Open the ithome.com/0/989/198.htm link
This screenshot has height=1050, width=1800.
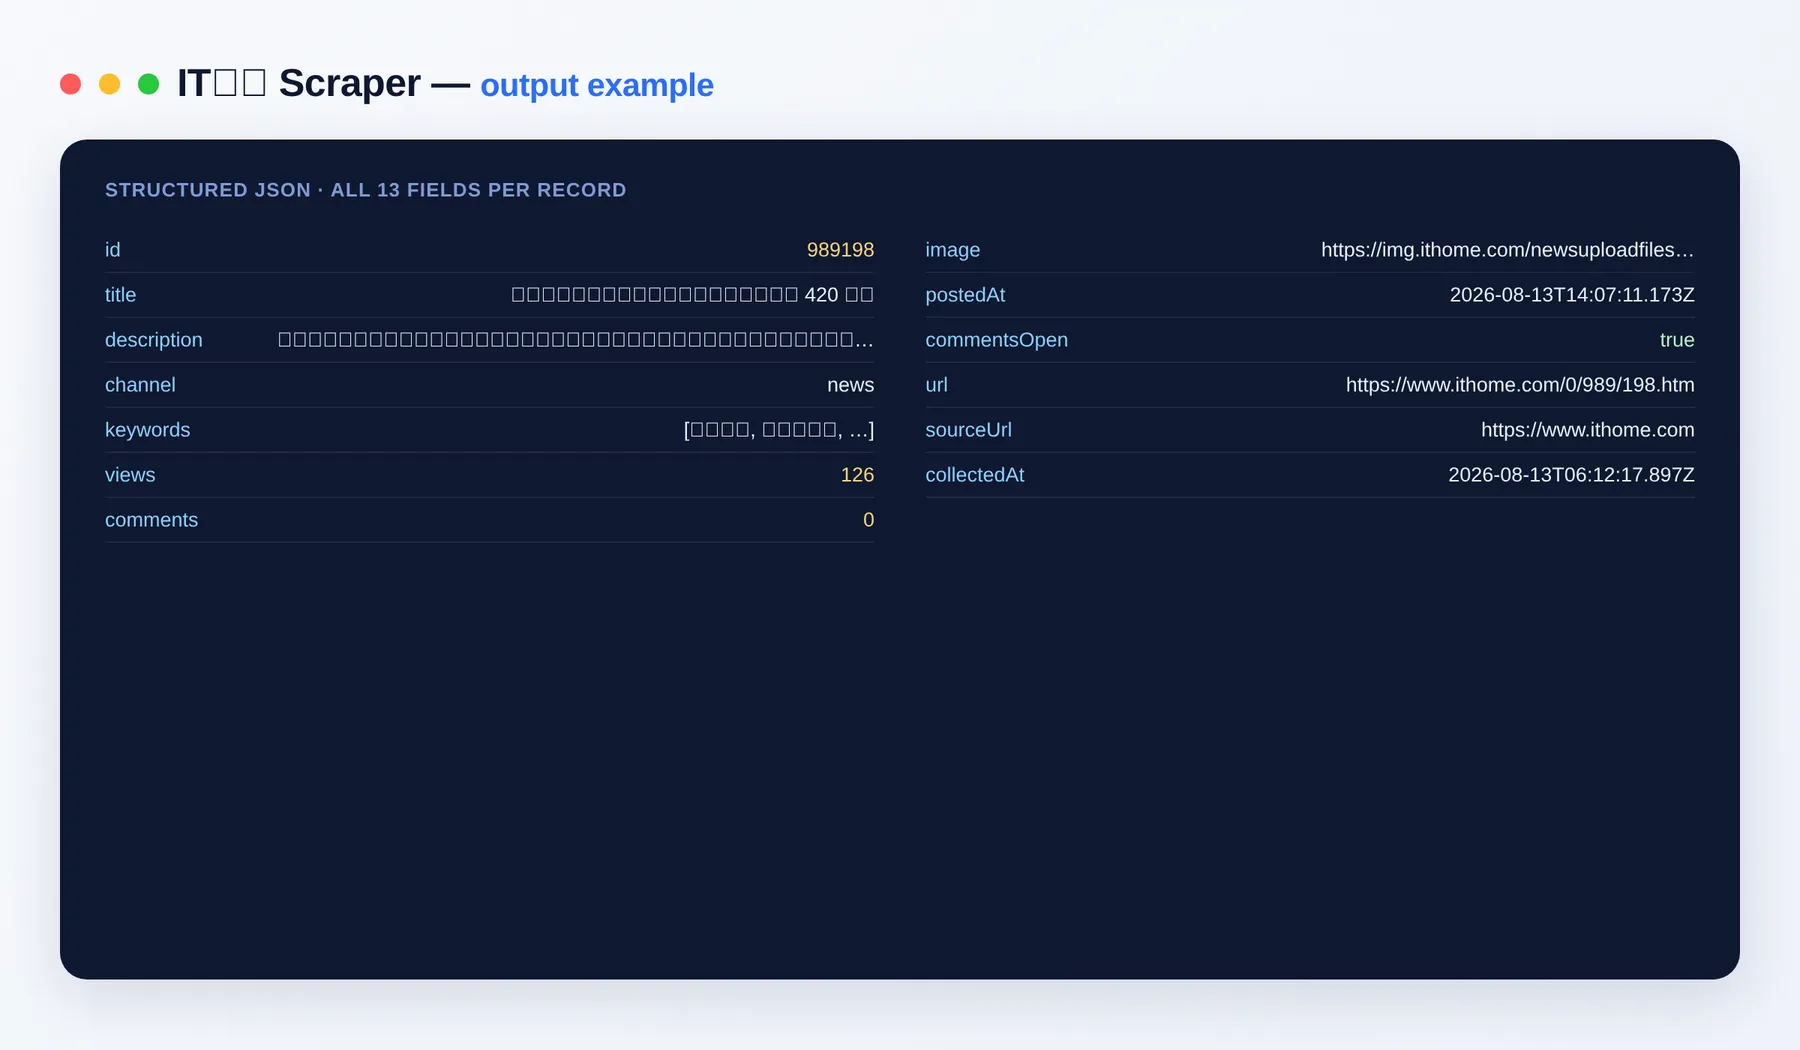(1520, 385)
